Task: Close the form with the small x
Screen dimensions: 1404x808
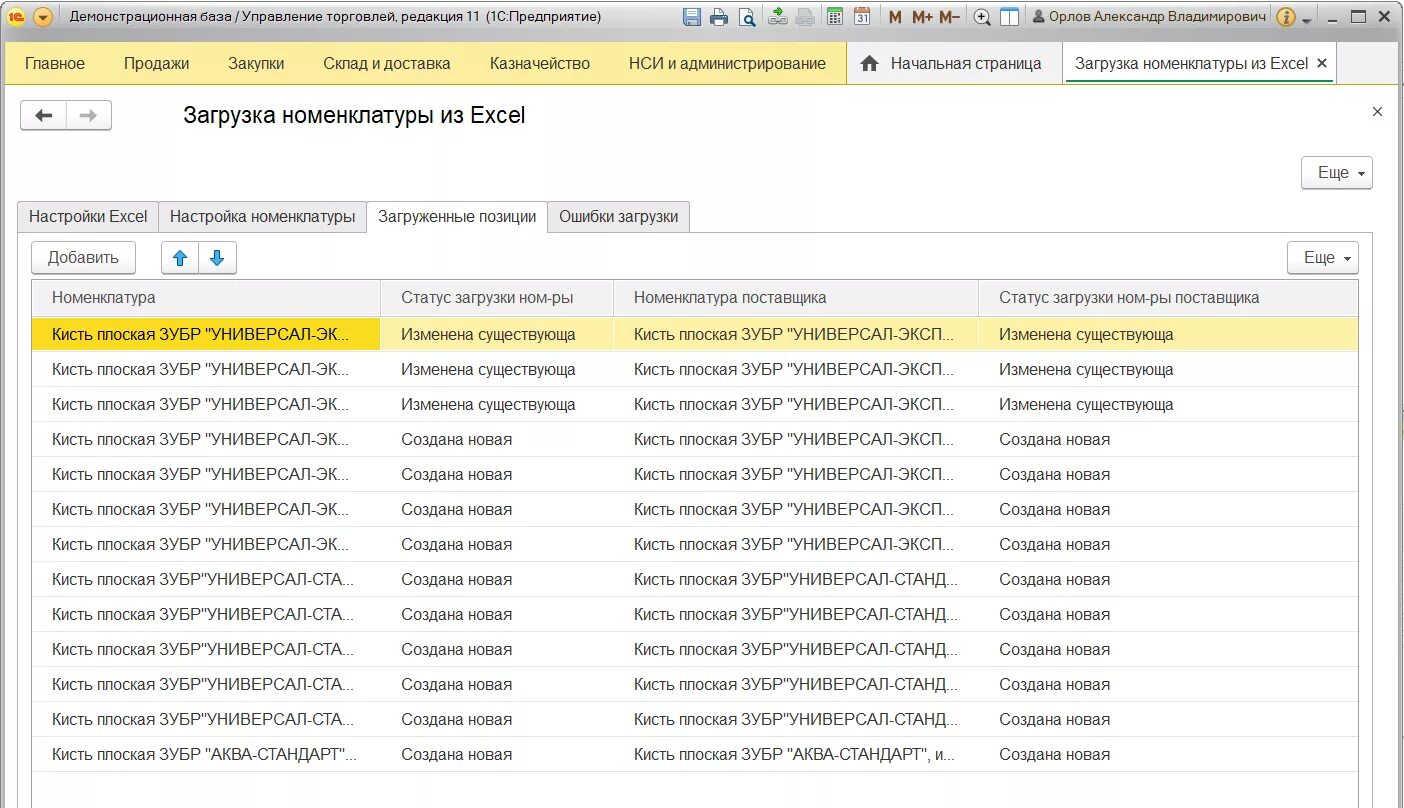Action: click(x=1377, y=112)
